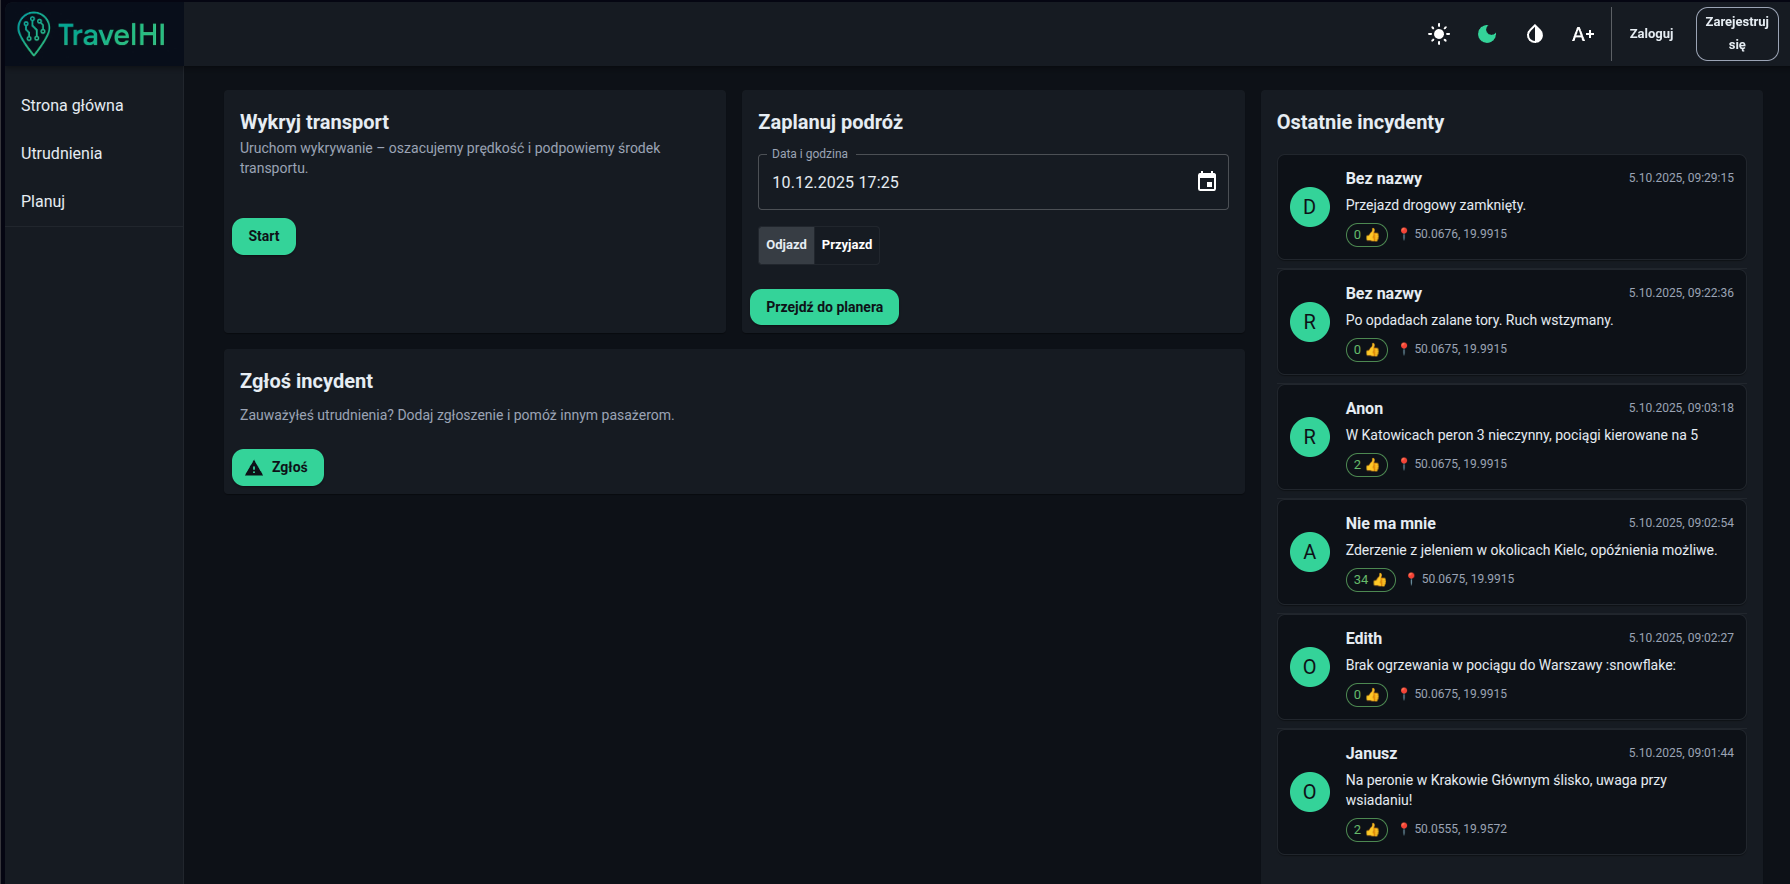The width and height of the screenshot is (1790, 884).
Task: Select the Odjazd toggle option
Action: tap(786, 245)
